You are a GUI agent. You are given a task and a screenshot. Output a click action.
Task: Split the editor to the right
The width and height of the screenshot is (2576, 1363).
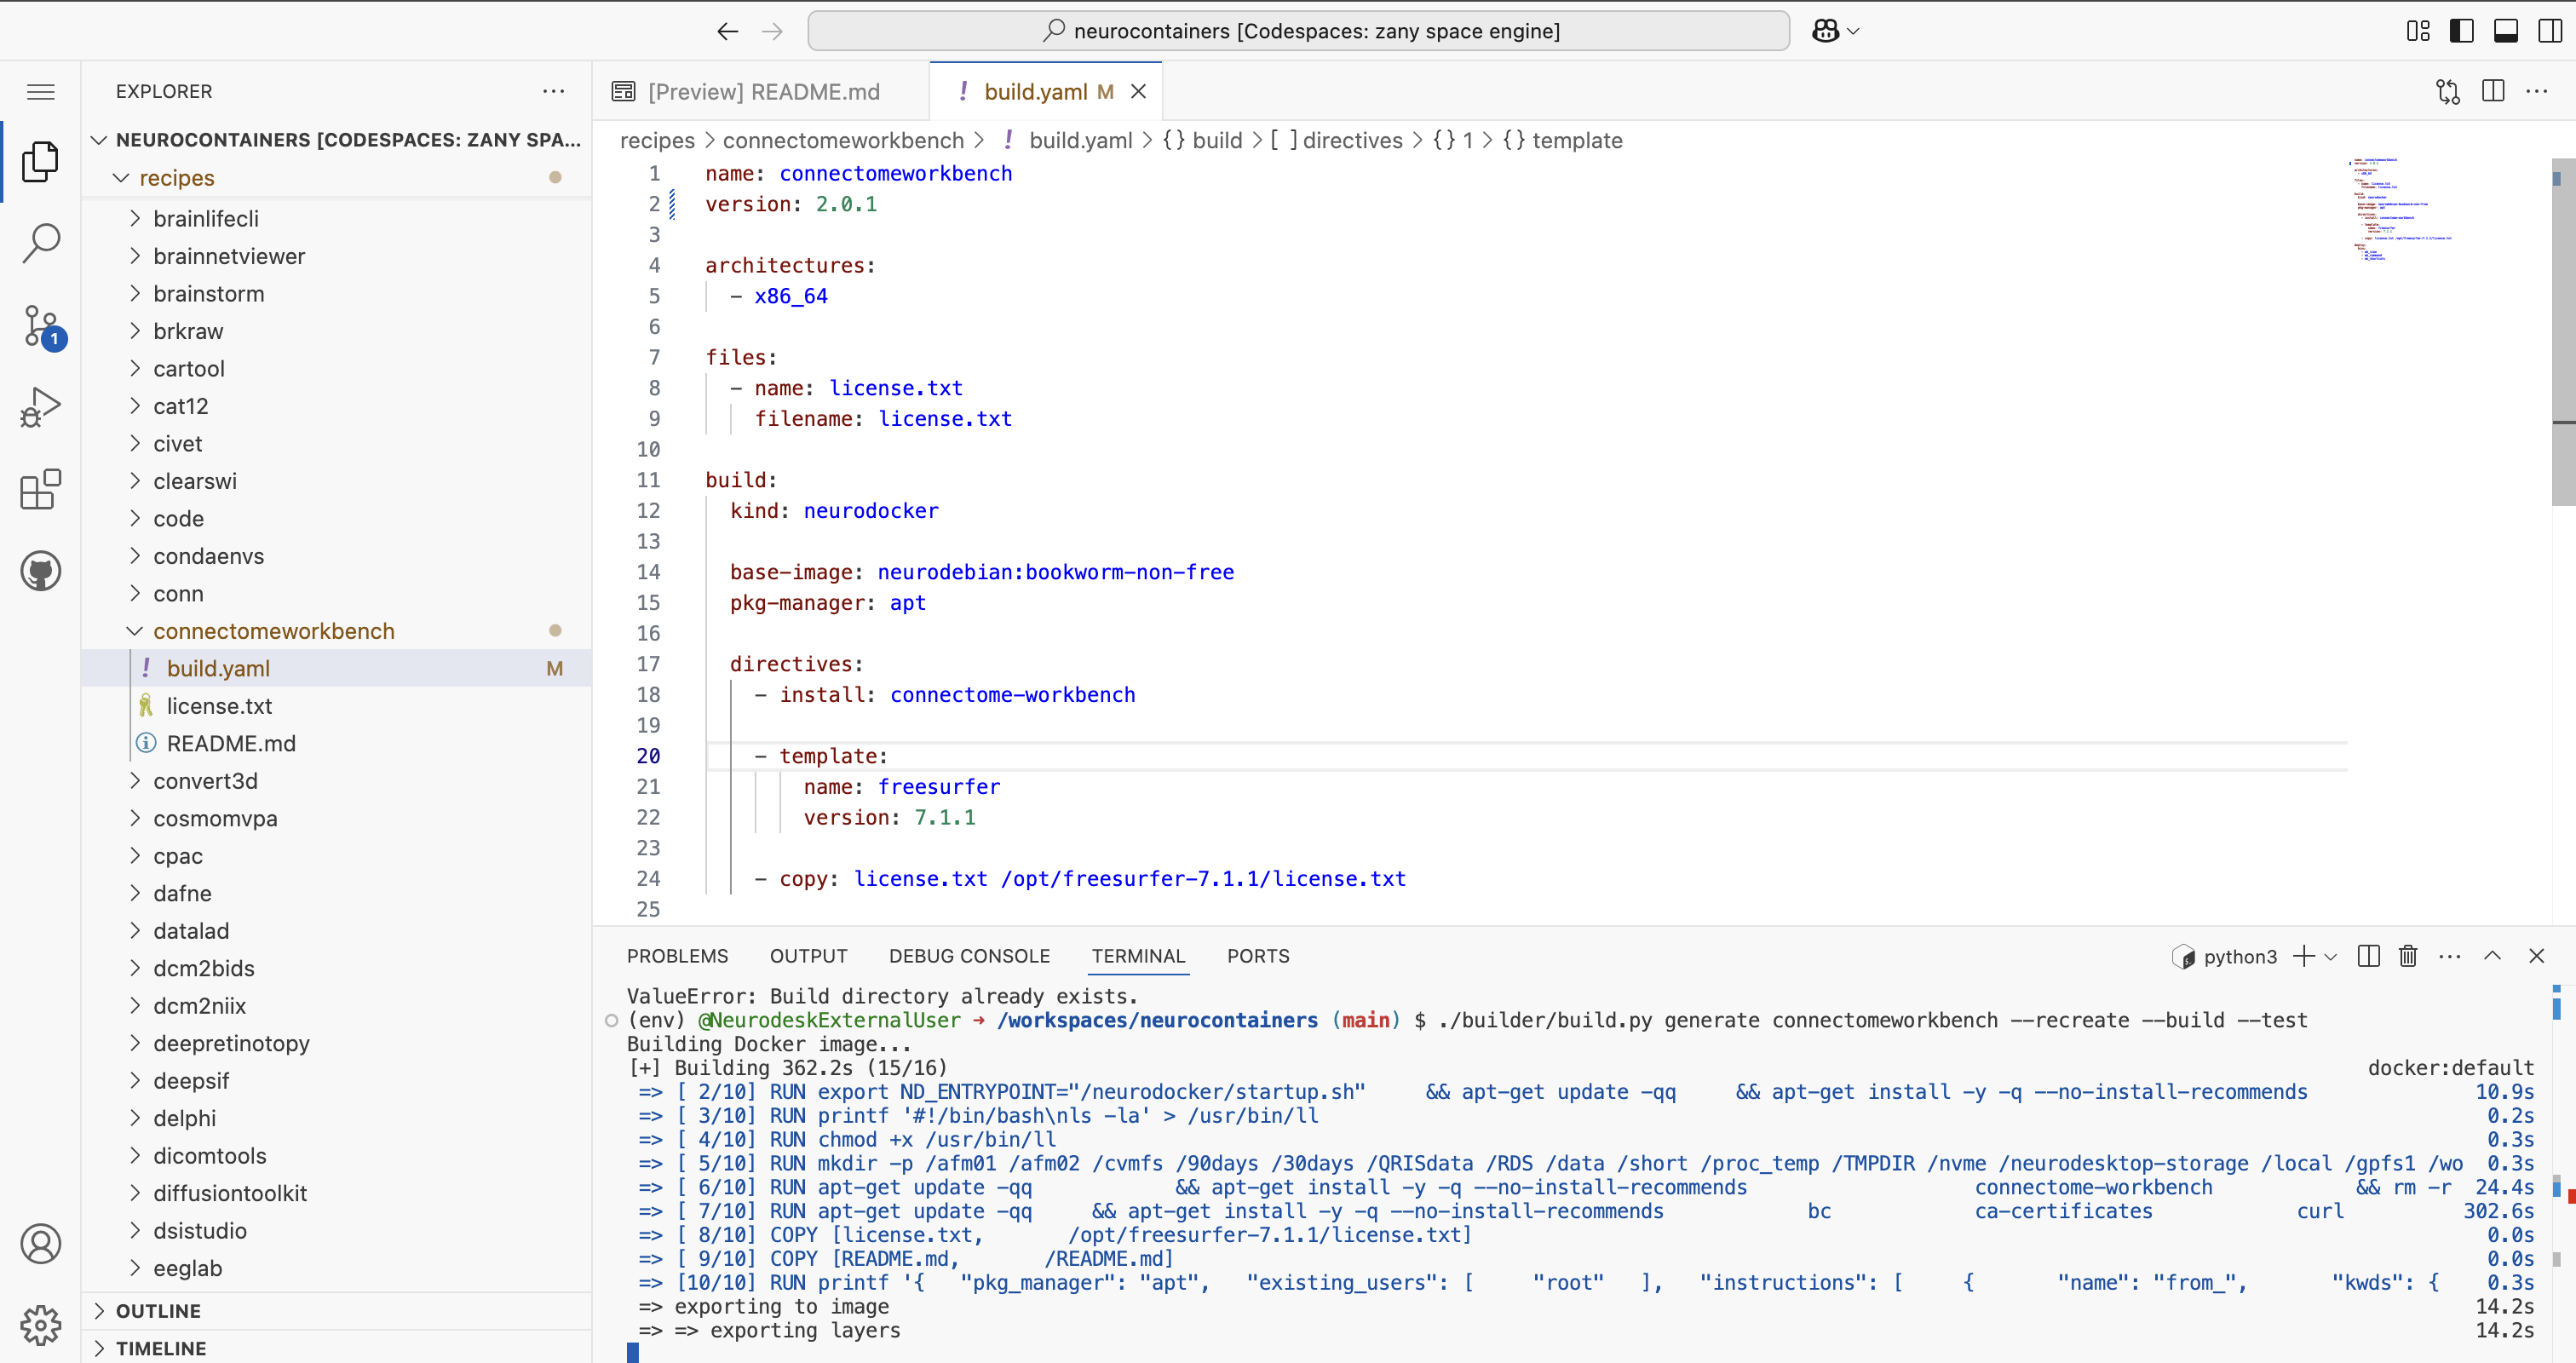[2493, 91]
